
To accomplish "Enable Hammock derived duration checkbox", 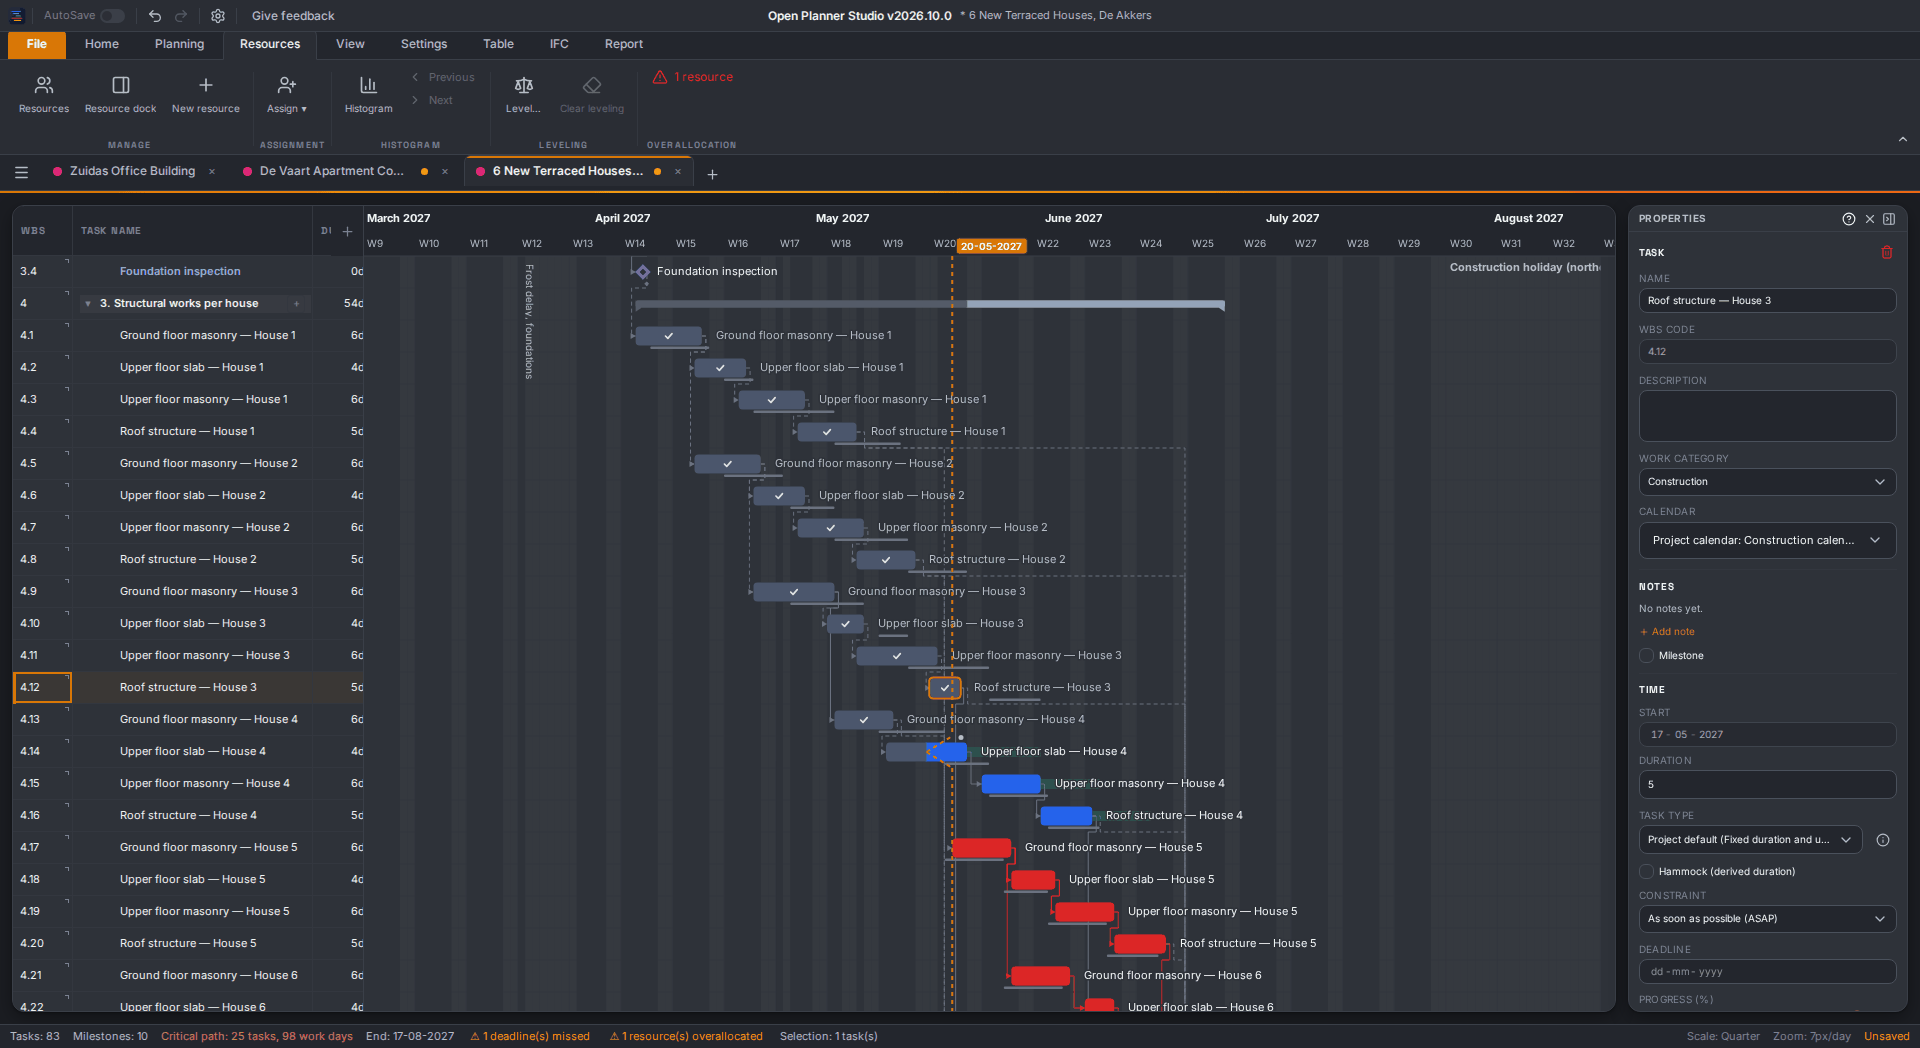I will pos(1646,872).
